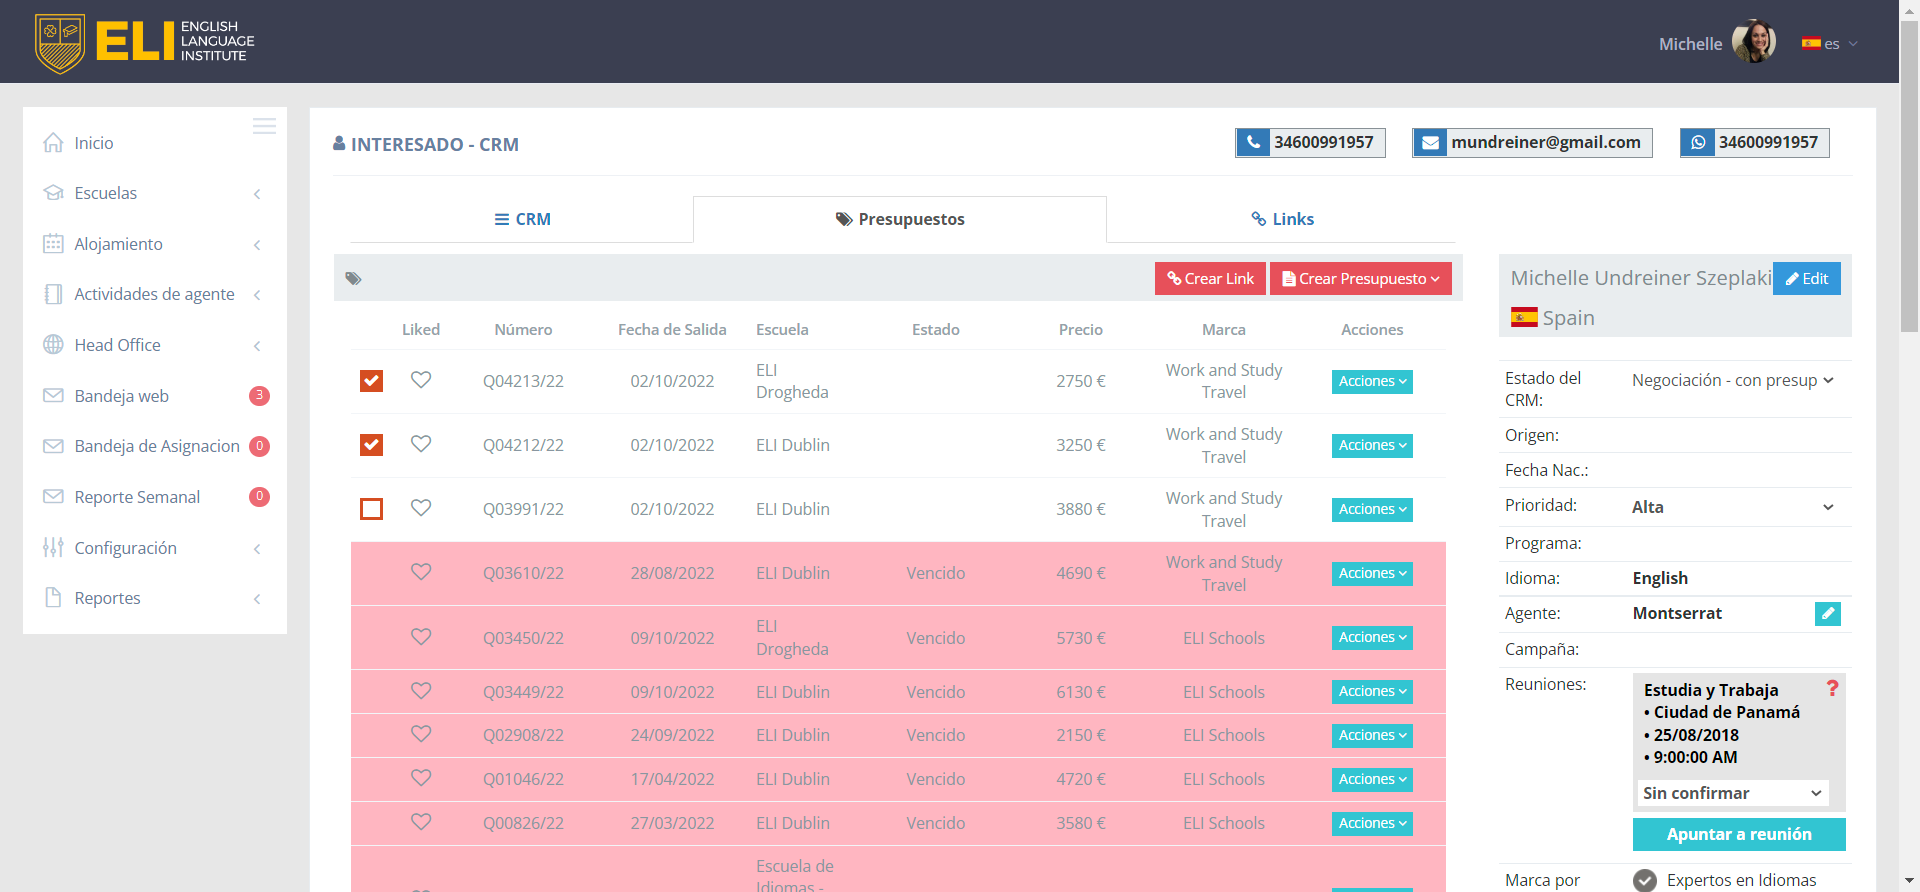This screenshot has height=892, width=1920.
Task: Toggle the sidebar hamburger menu icon
Action: (x=264, y=126)
